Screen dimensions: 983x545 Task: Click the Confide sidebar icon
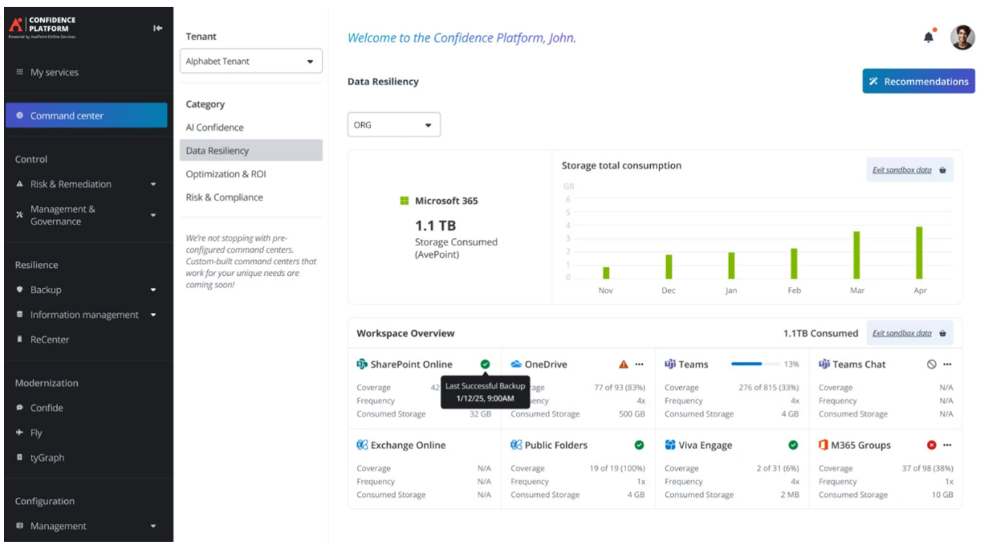click(x=19, y=407)
